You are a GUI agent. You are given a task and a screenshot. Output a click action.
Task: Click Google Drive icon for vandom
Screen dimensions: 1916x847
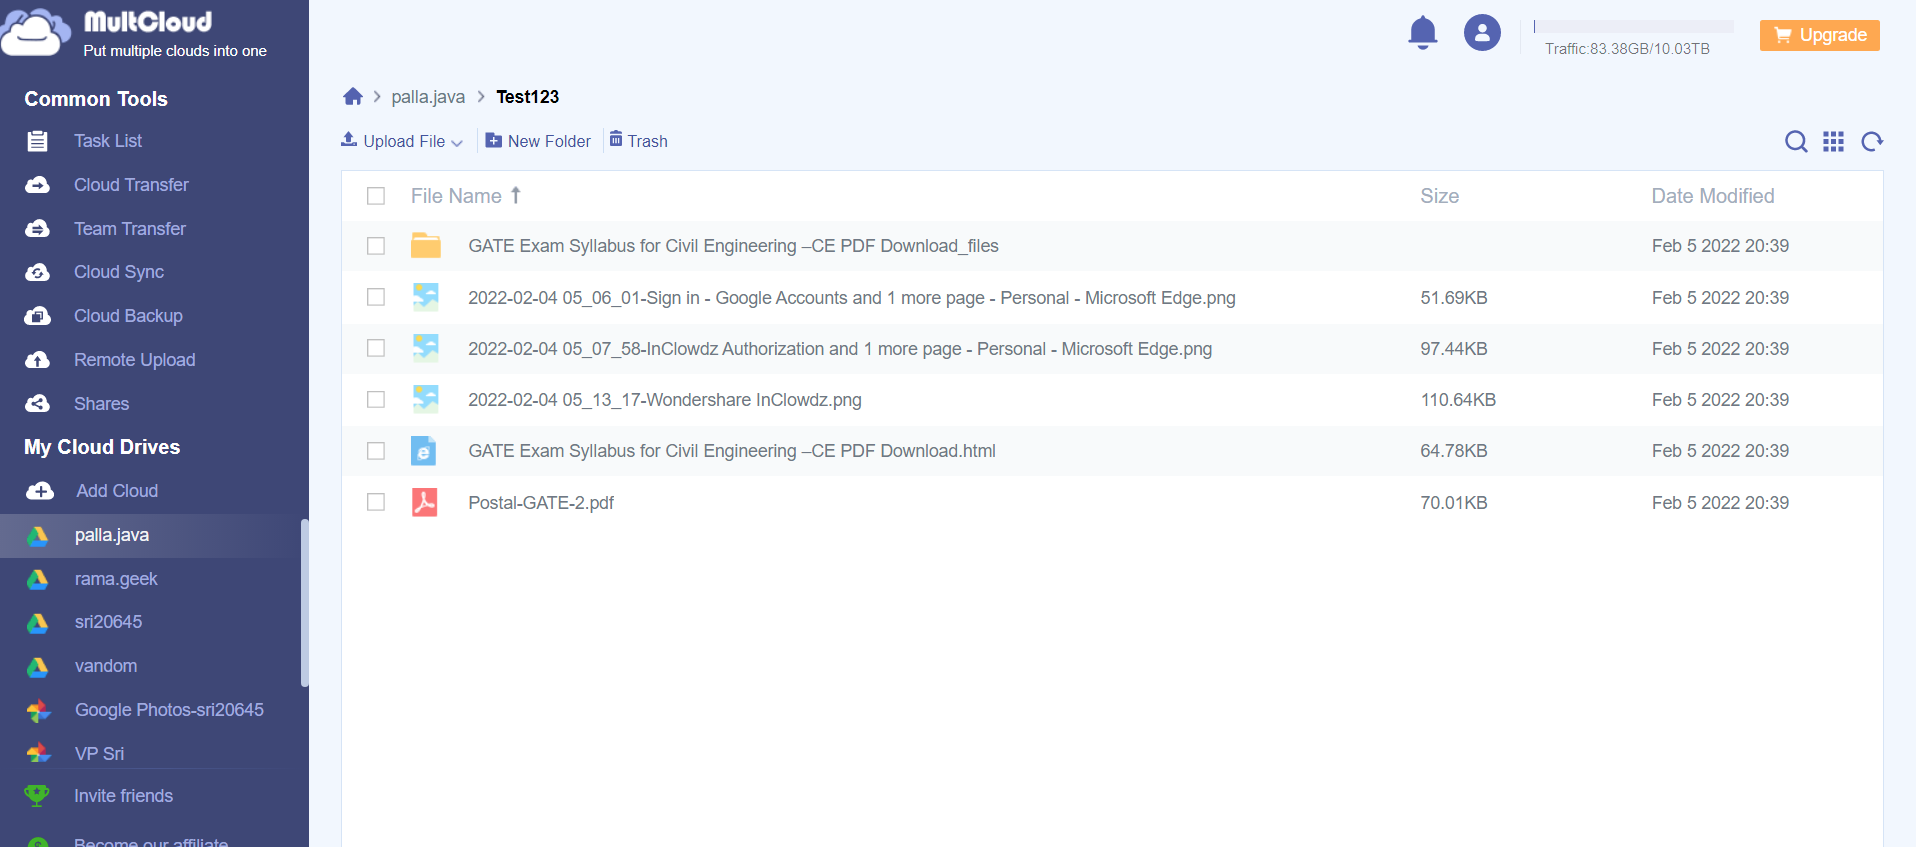[x=38, y=666]
